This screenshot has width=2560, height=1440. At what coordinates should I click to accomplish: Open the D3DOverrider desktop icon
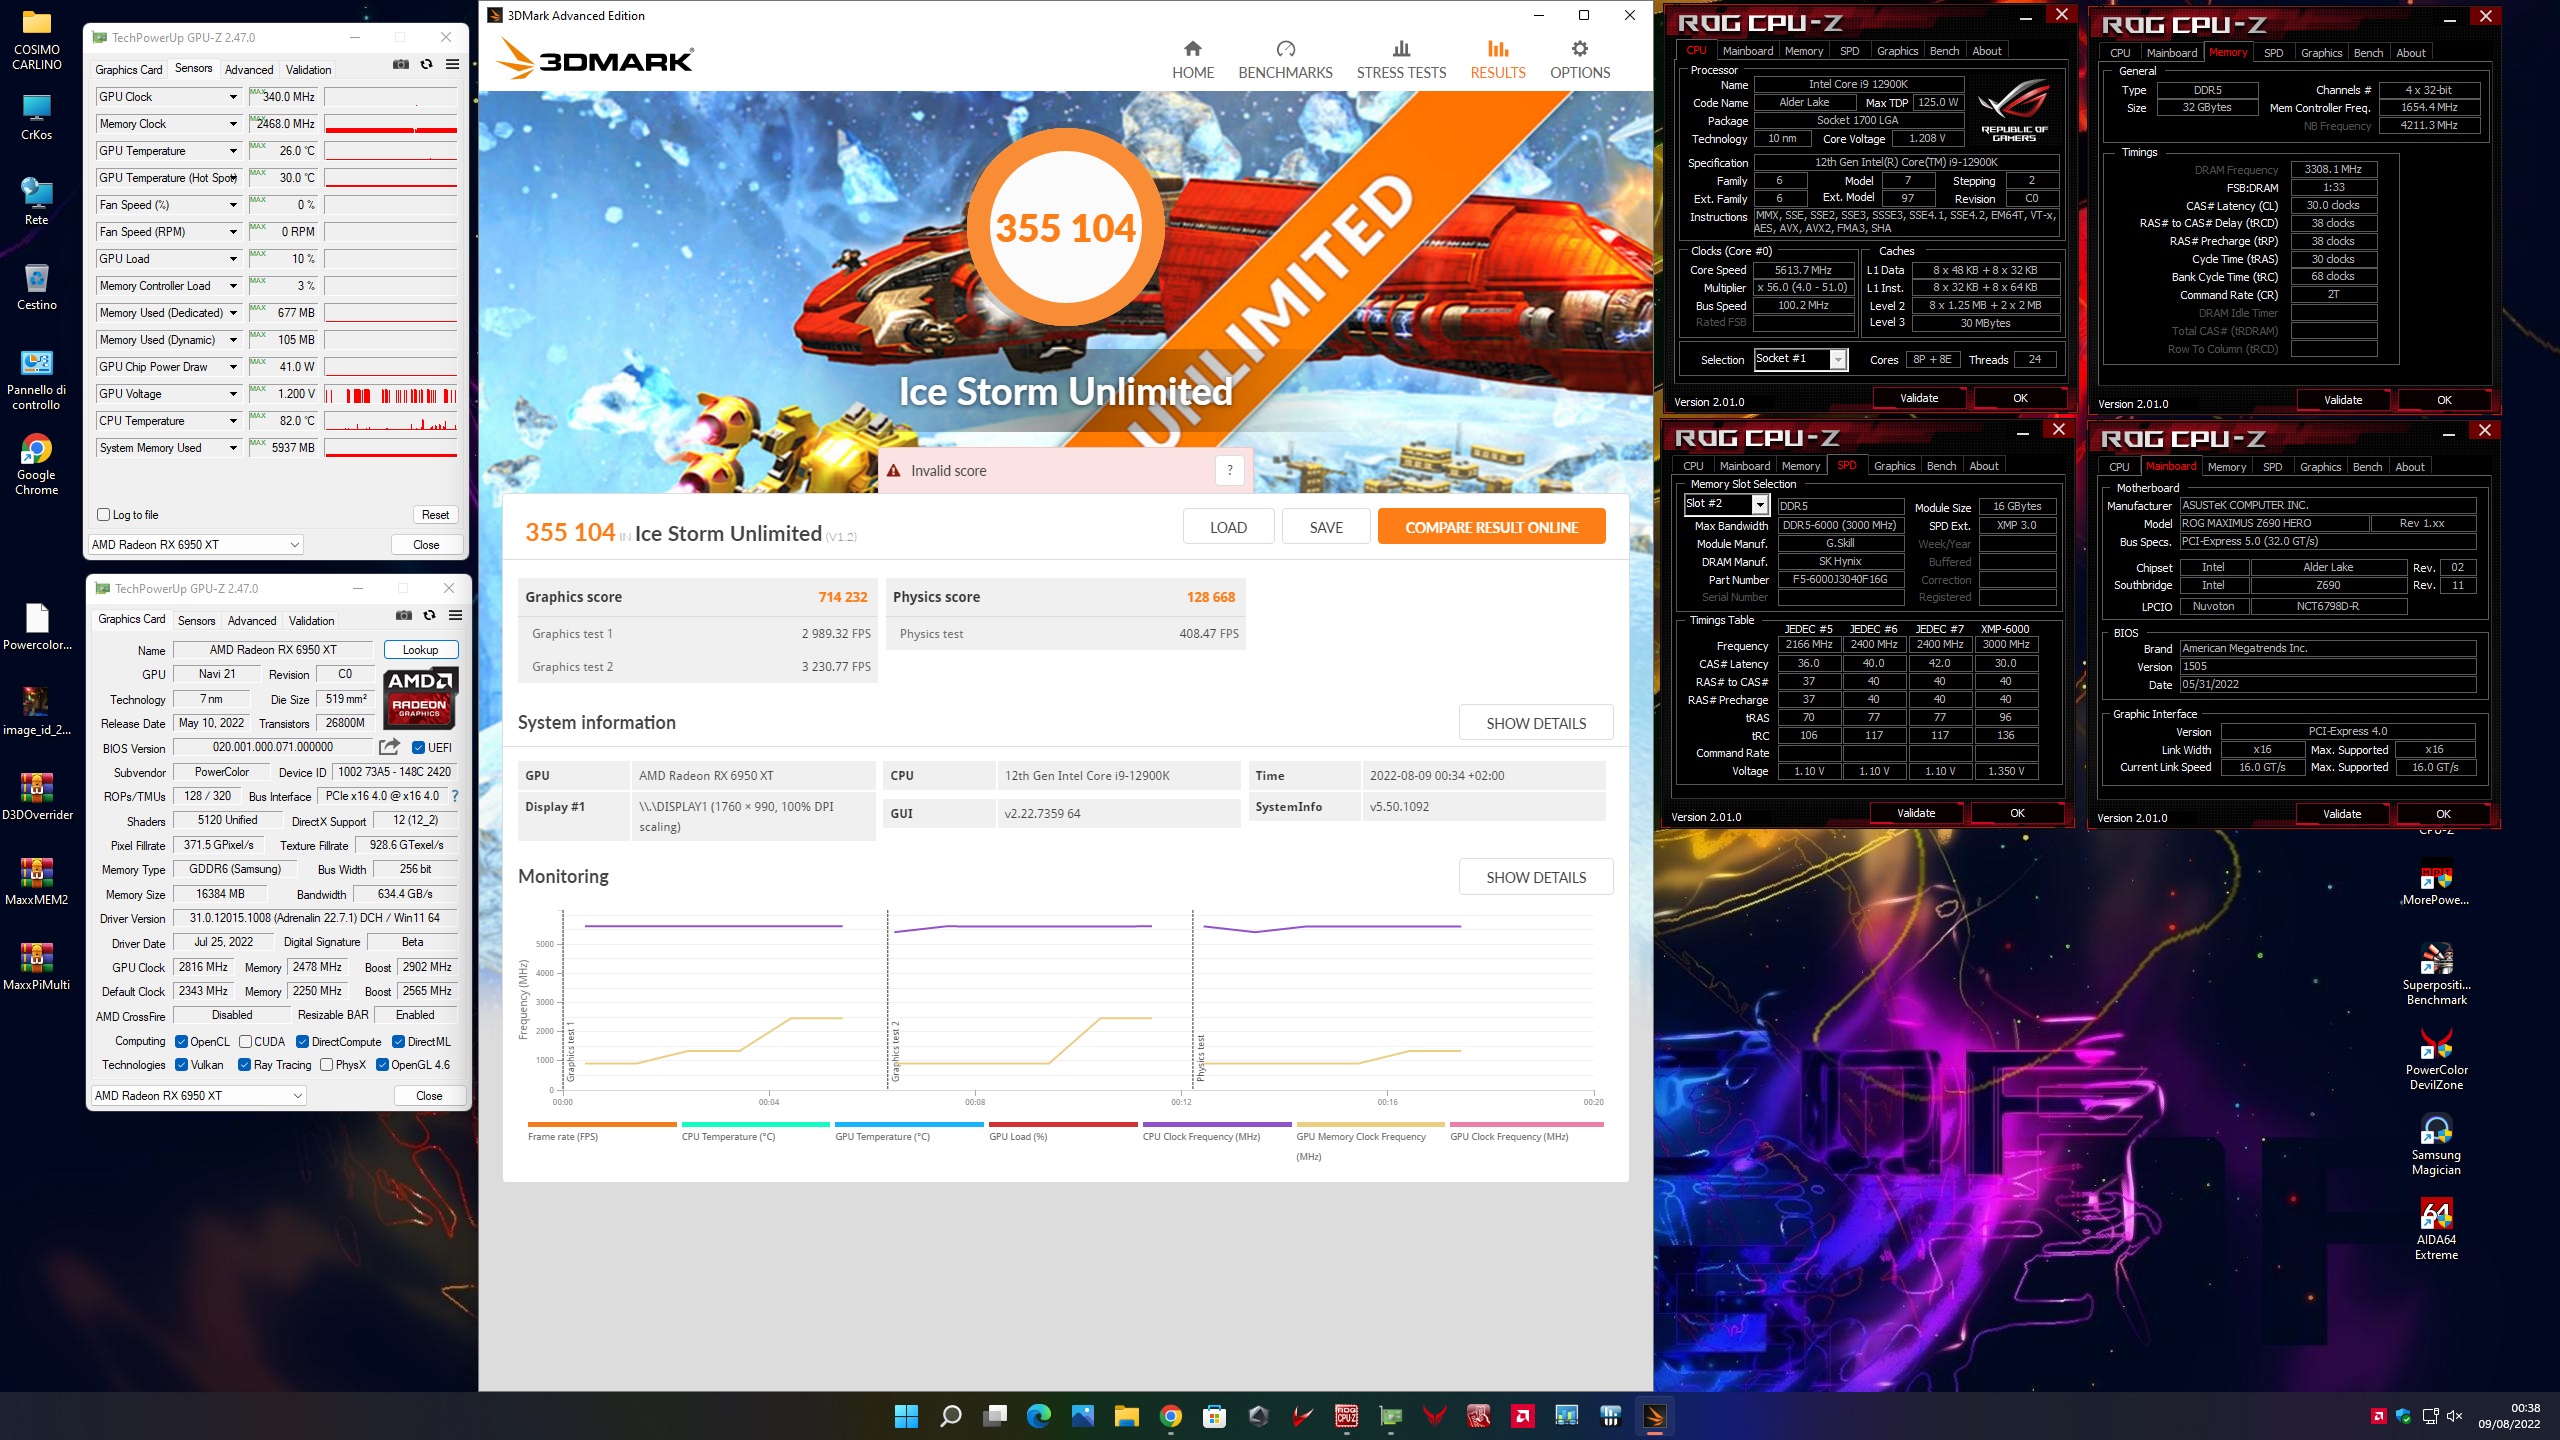tap(36, 797)
